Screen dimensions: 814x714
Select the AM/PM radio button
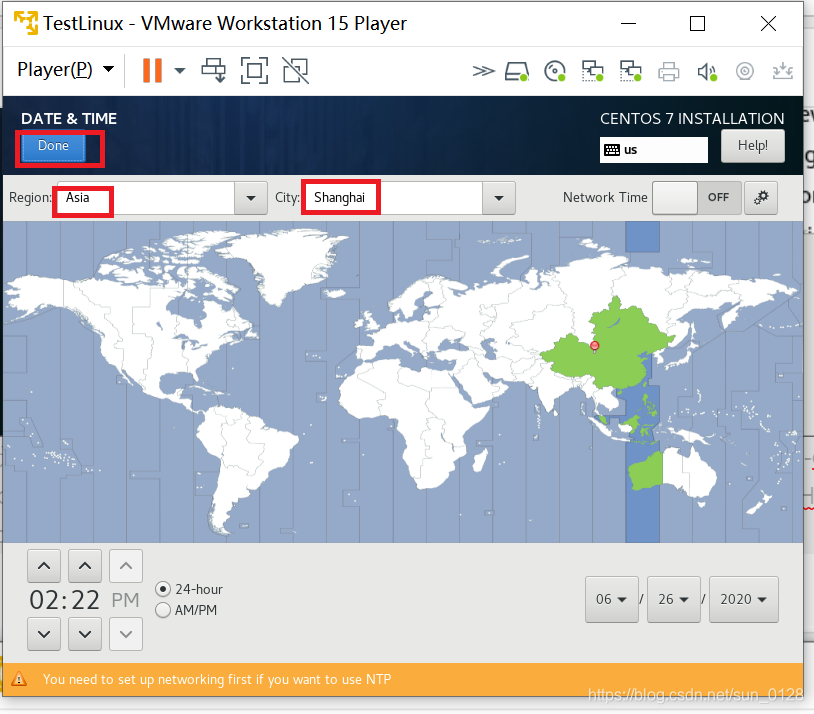[x=163, y=610]
